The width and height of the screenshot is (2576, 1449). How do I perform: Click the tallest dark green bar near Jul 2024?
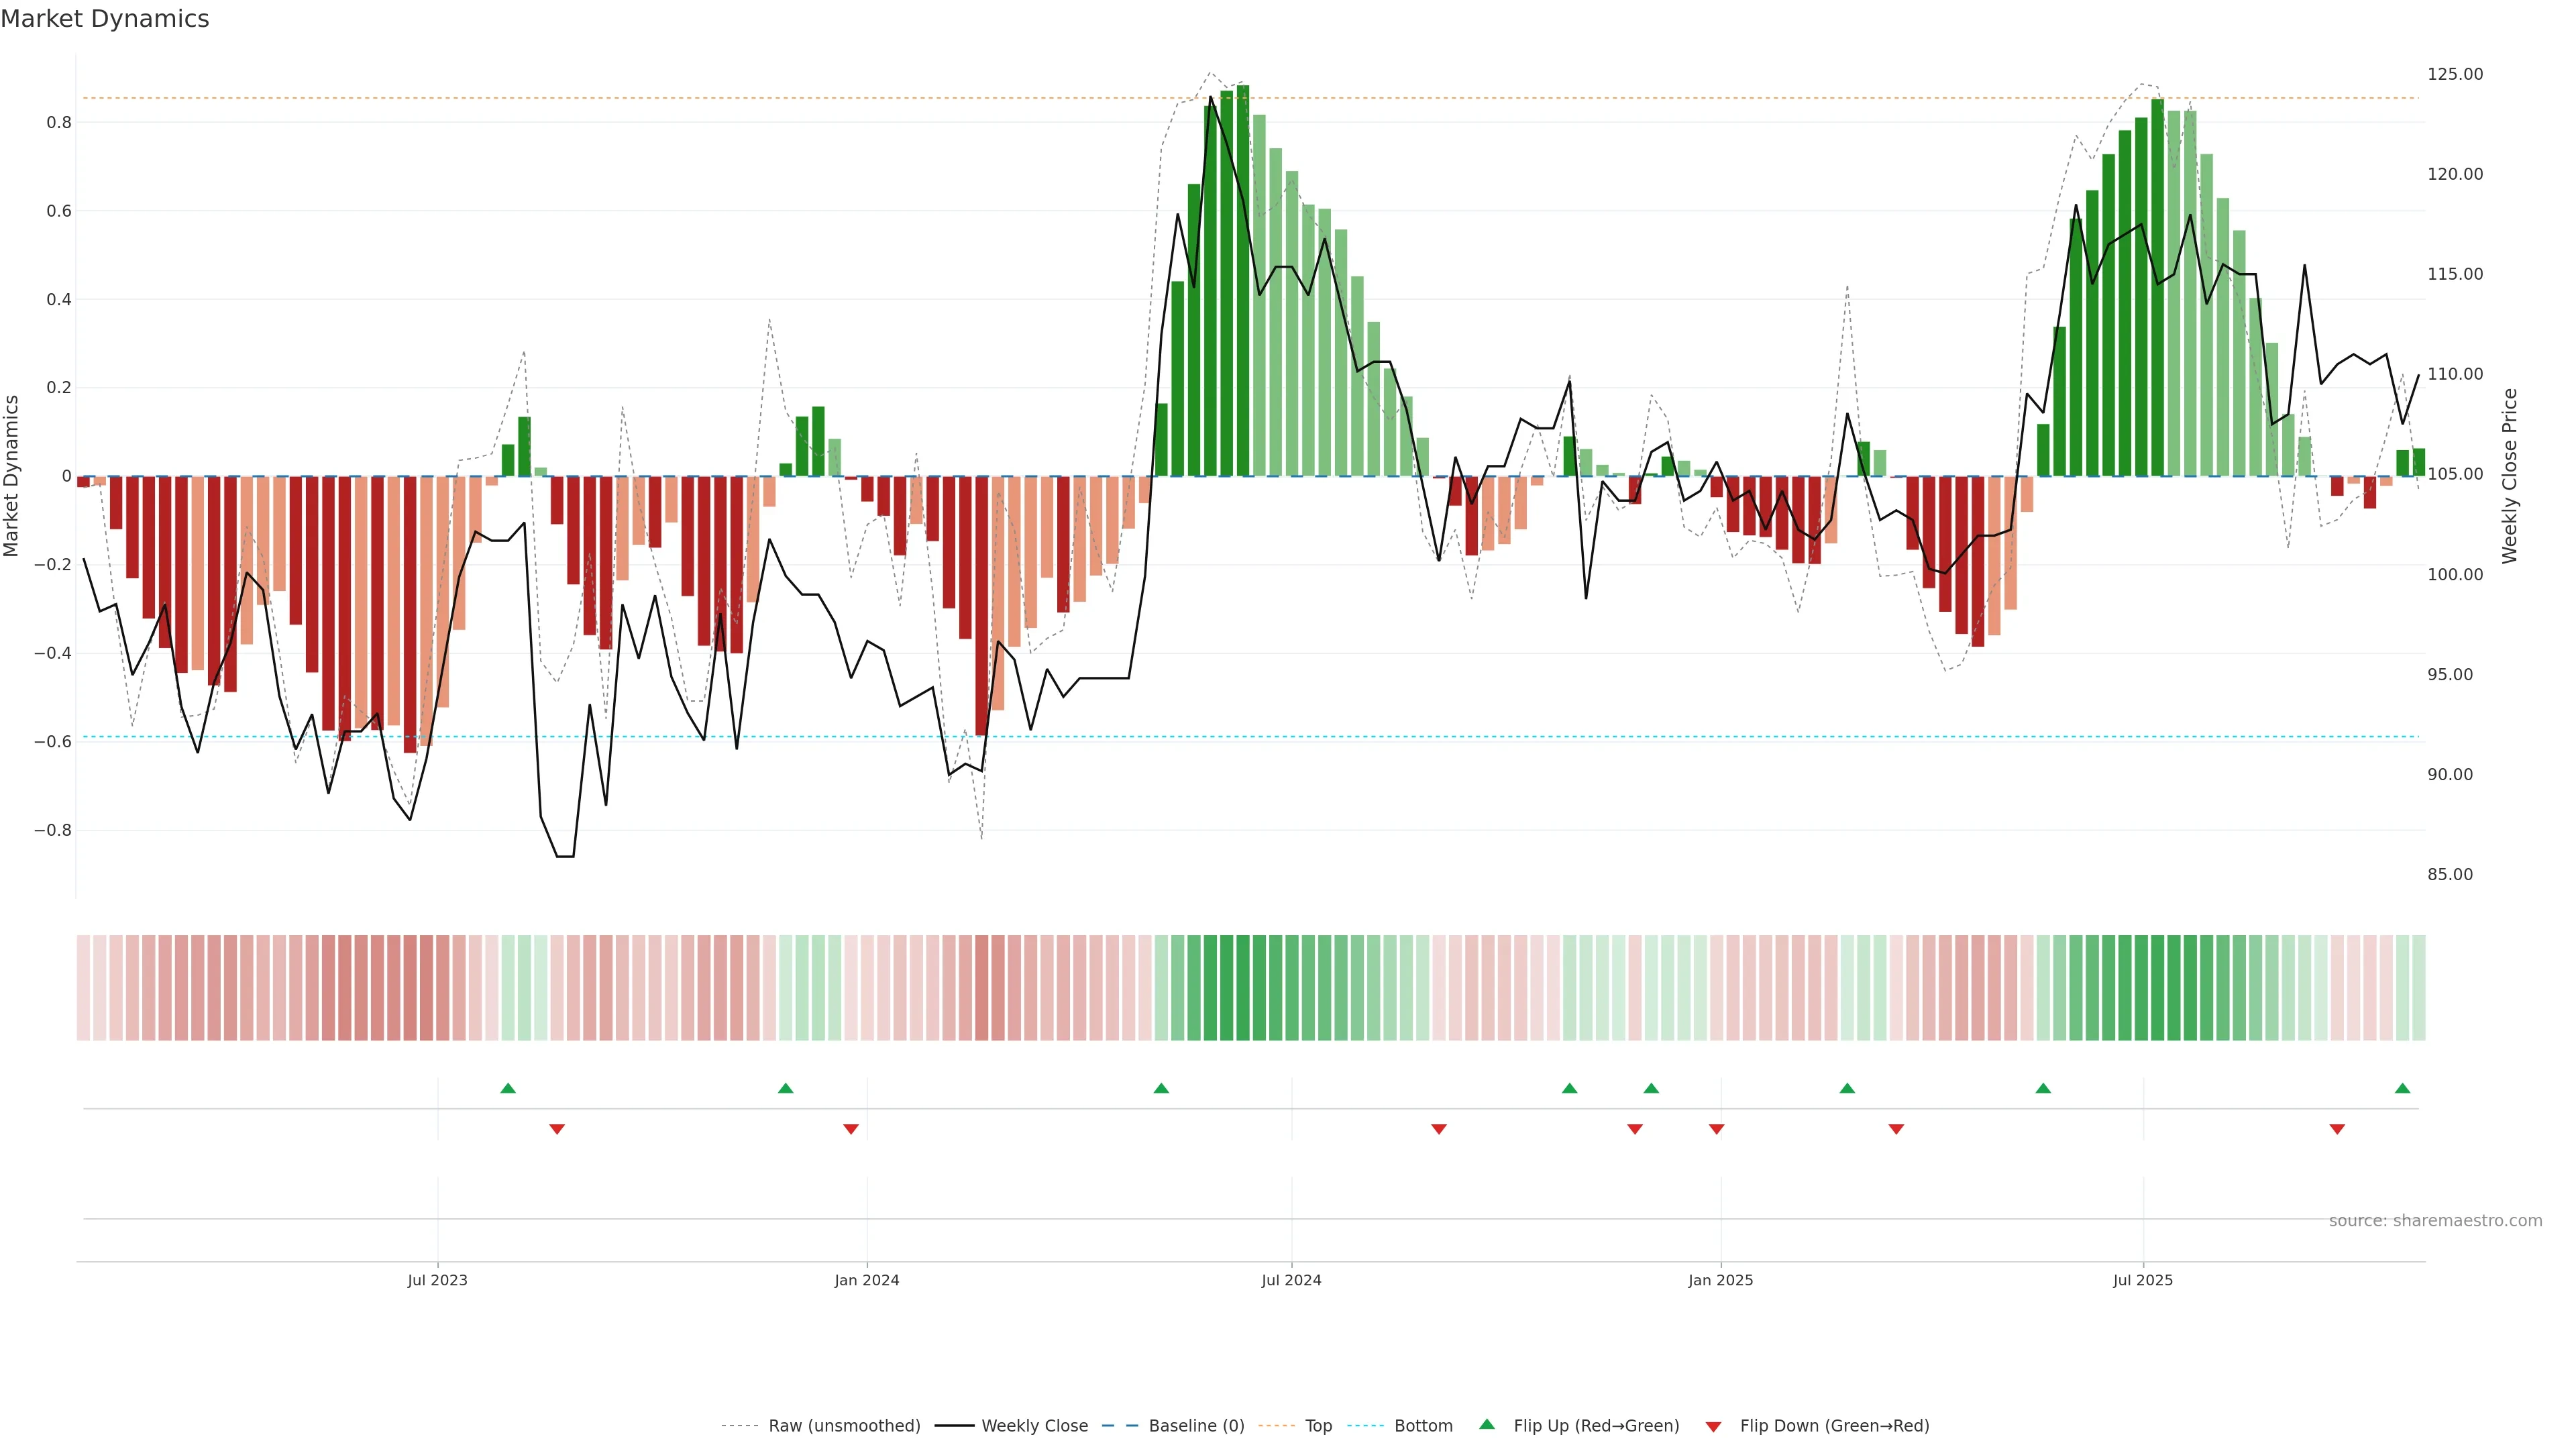(x=1243, y=280)
